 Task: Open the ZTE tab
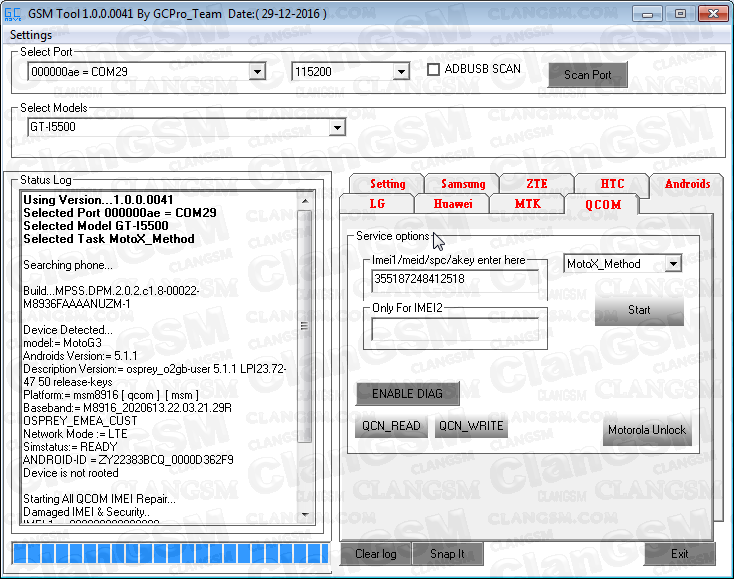click(x=536, y=183)
